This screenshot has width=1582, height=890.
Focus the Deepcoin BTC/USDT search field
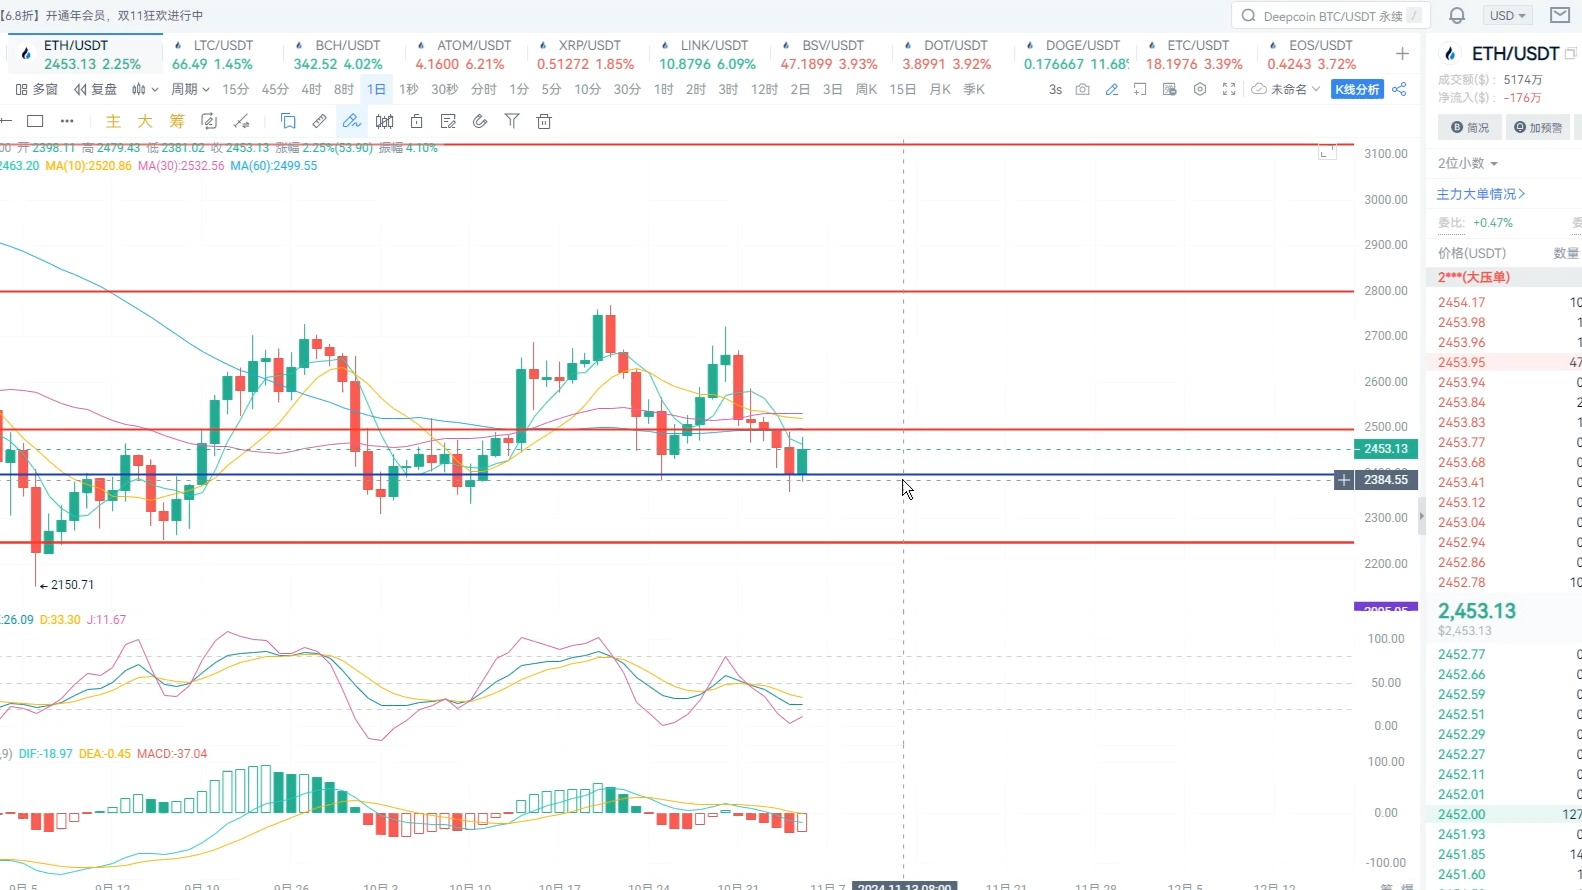(x=1331, y=15)
